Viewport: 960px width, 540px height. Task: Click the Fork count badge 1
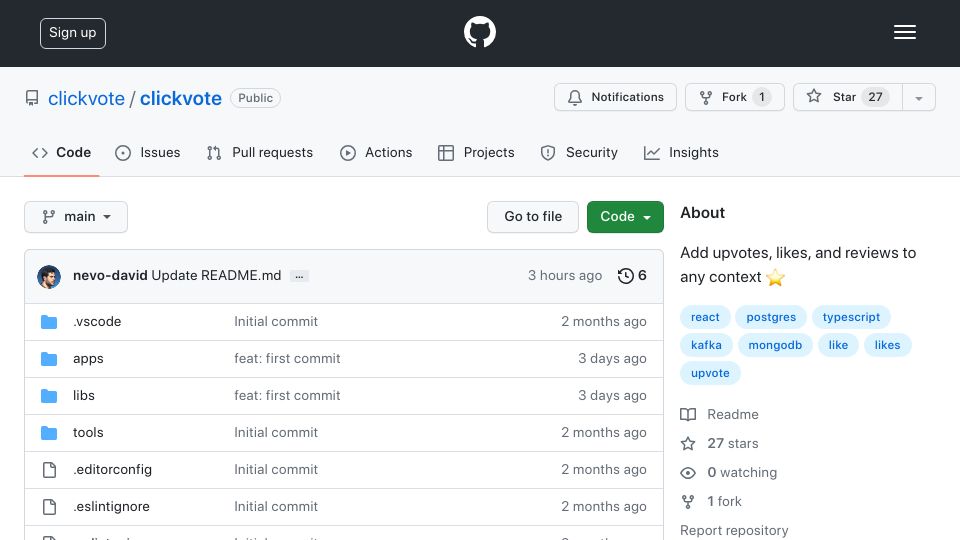click(x=762, y=97)
